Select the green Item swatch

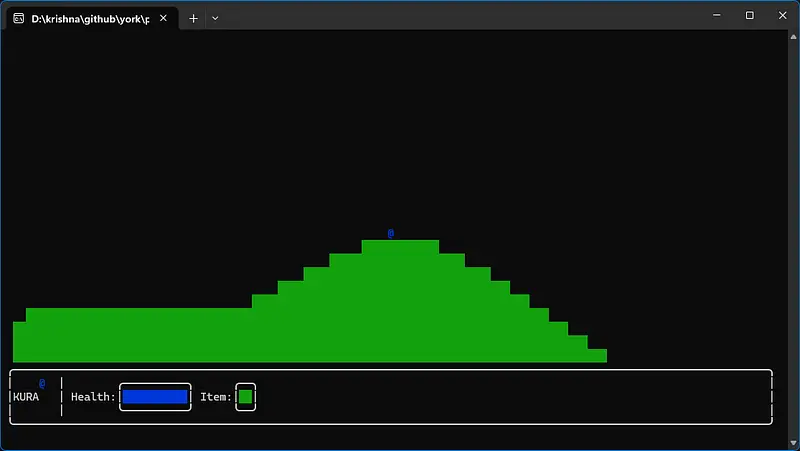tap(245, 397)
